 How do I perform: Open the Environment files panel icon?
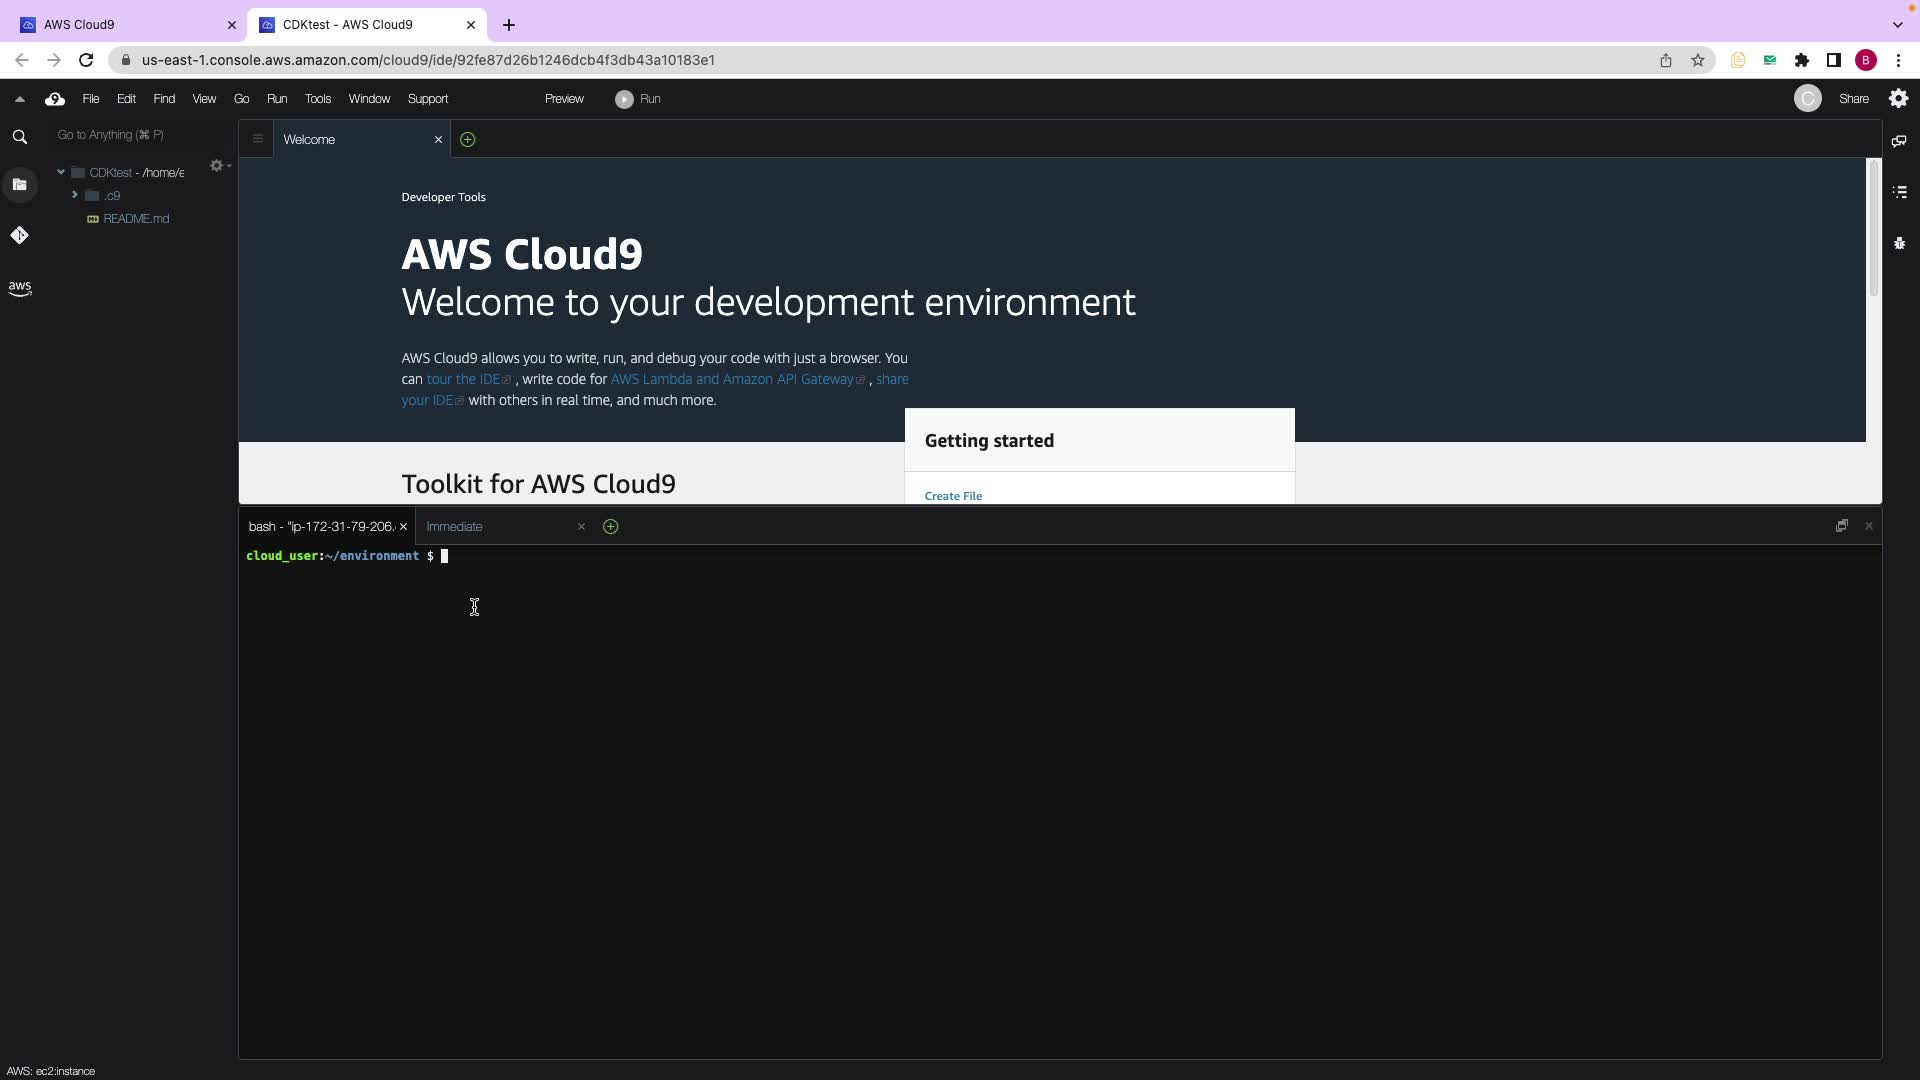pos(20,185)
